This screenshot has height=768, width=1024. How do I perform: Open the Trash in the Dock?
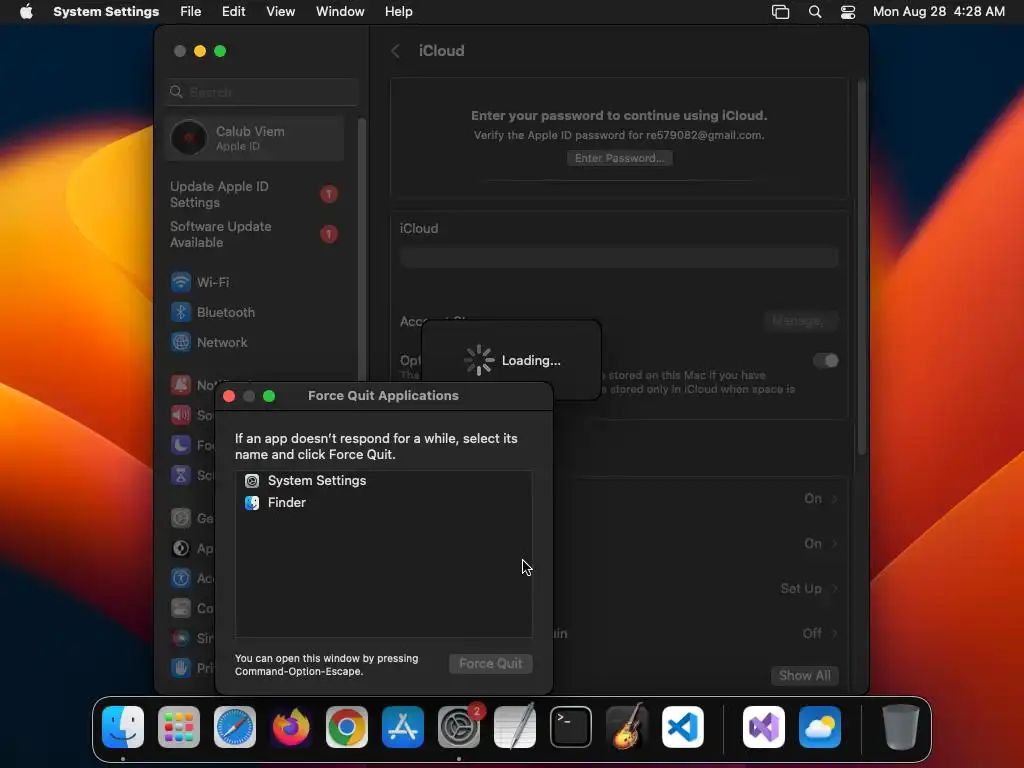tap(901, 727)
